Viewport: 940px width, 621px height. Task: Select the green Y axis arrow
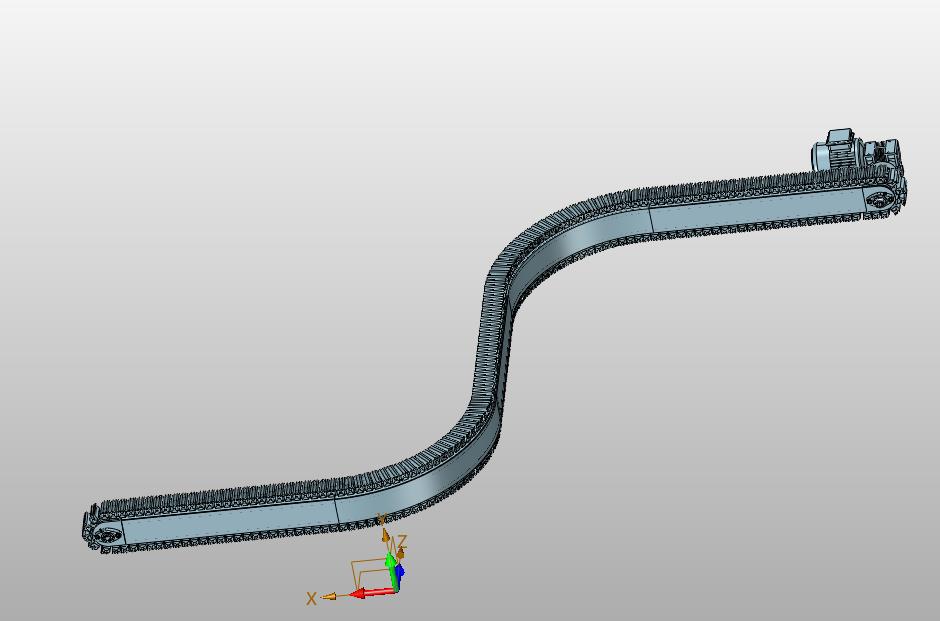(x=391, y=571)
